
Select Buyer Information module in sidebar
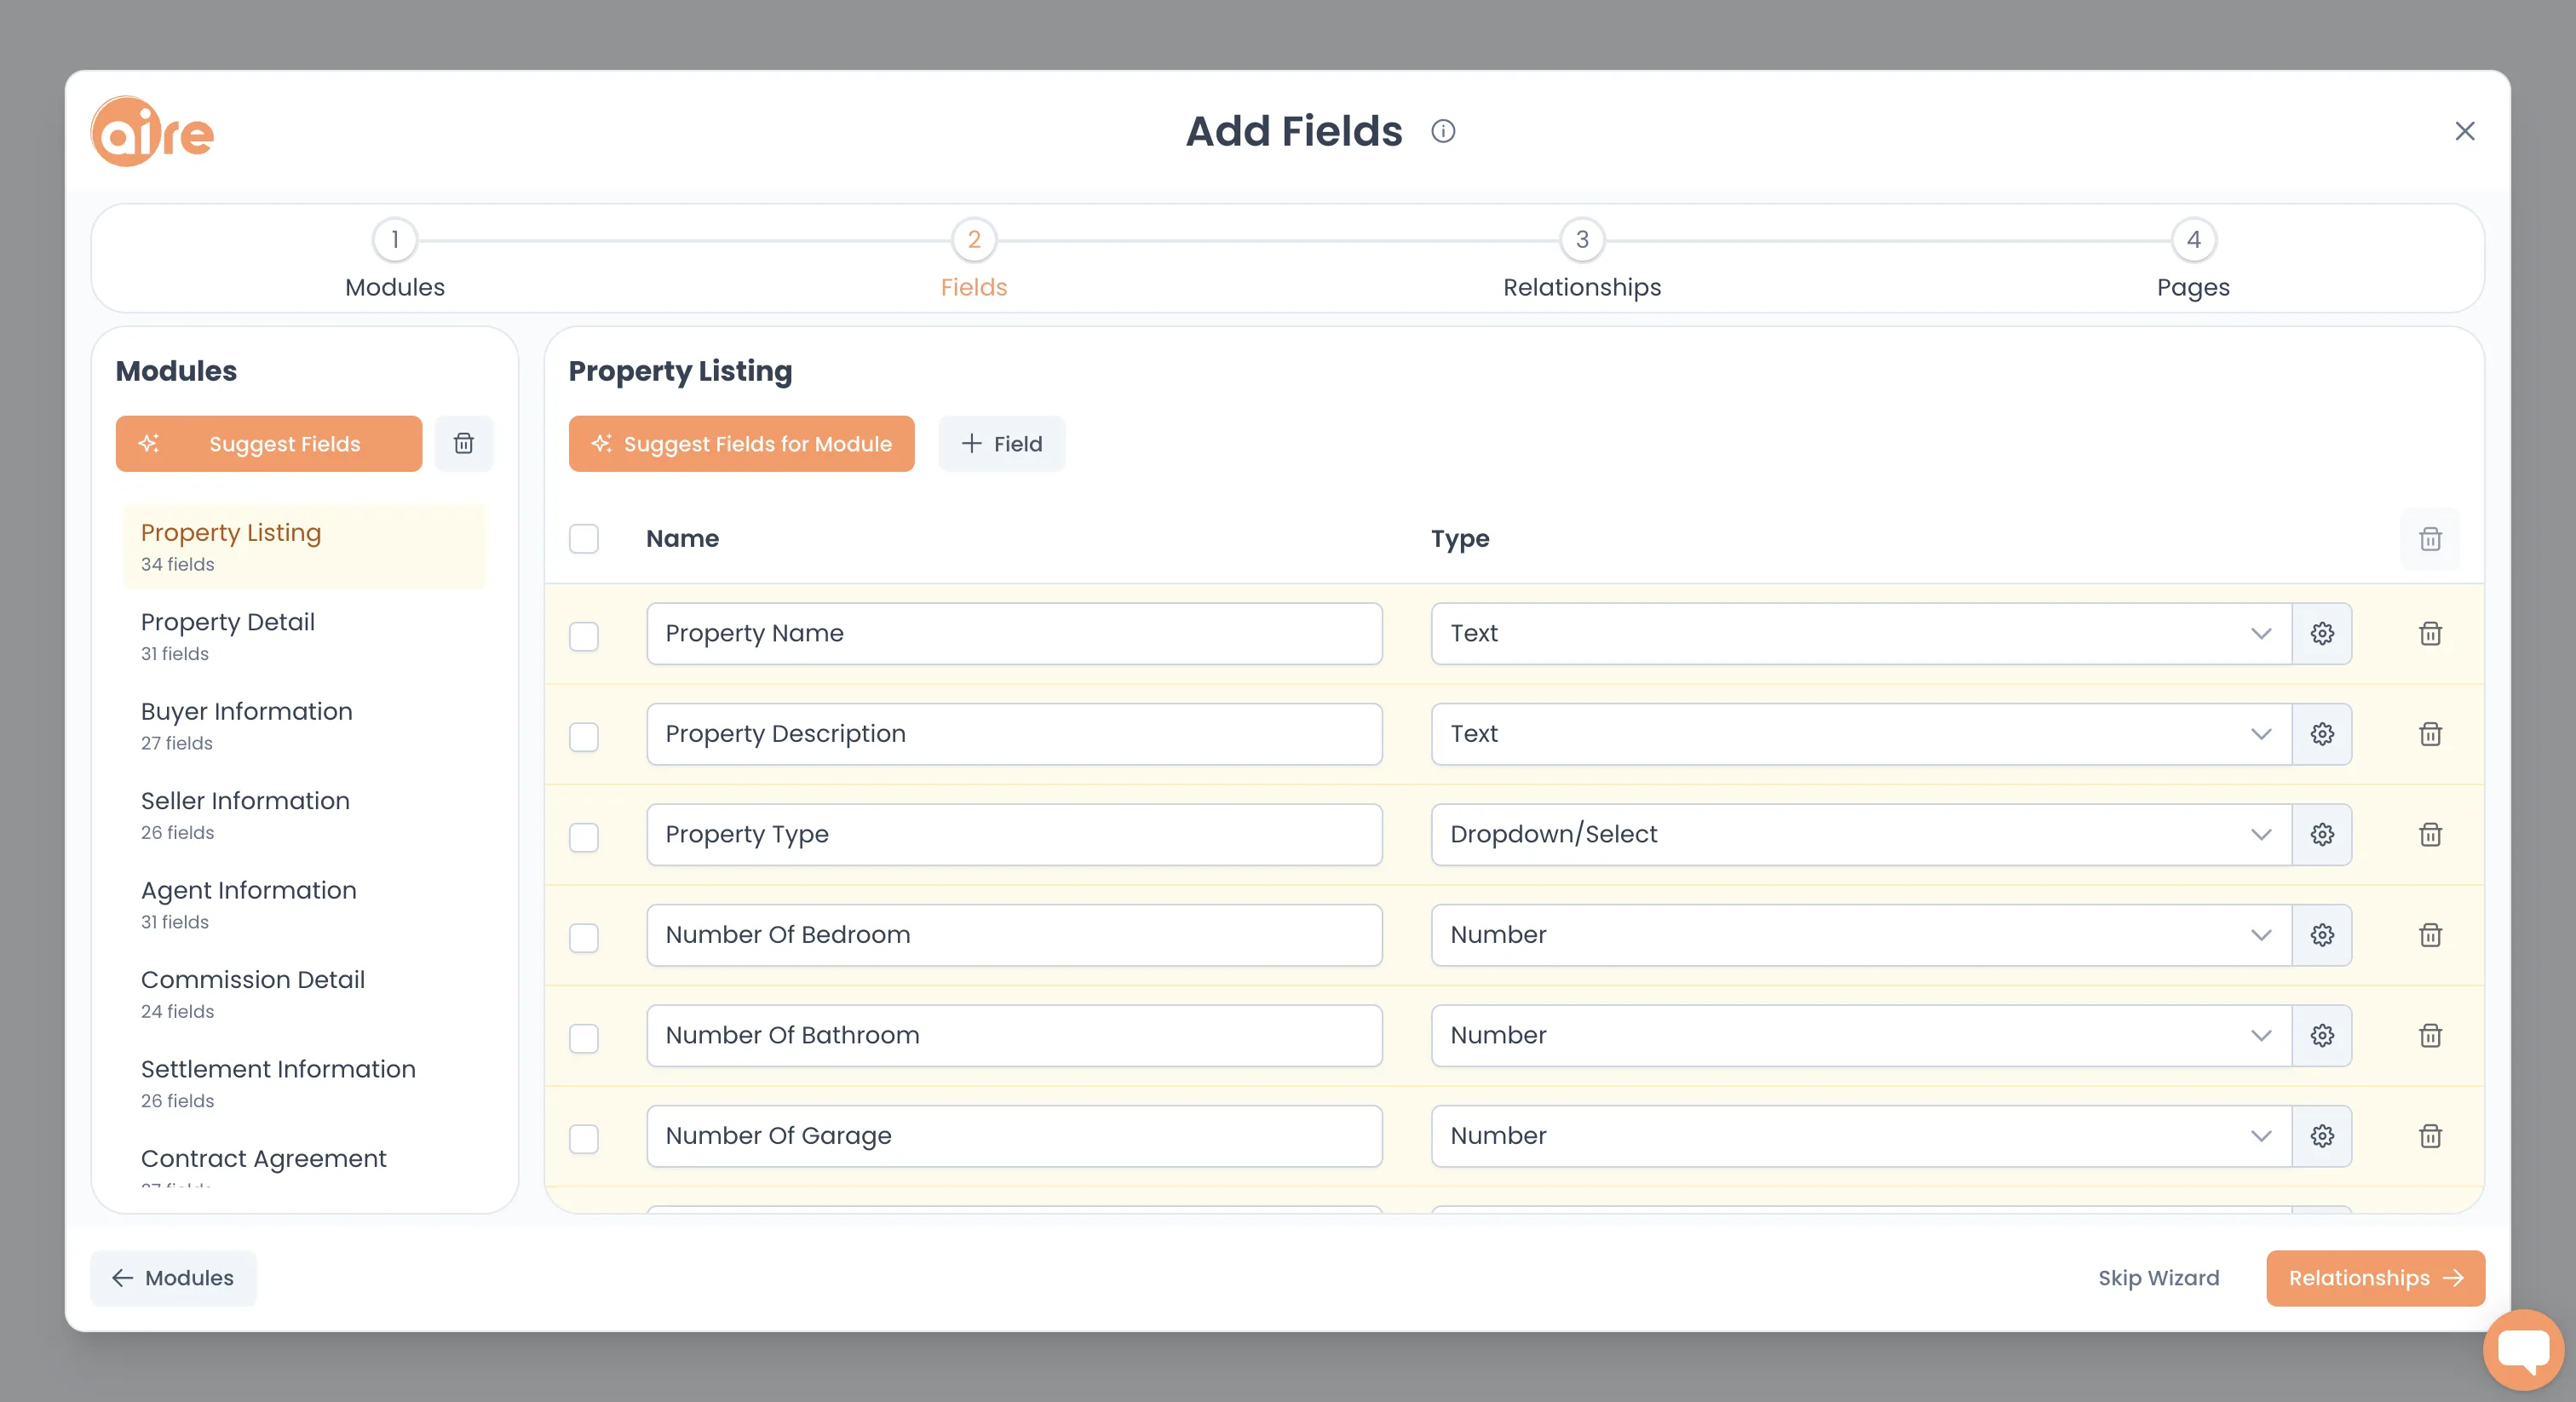304,725
